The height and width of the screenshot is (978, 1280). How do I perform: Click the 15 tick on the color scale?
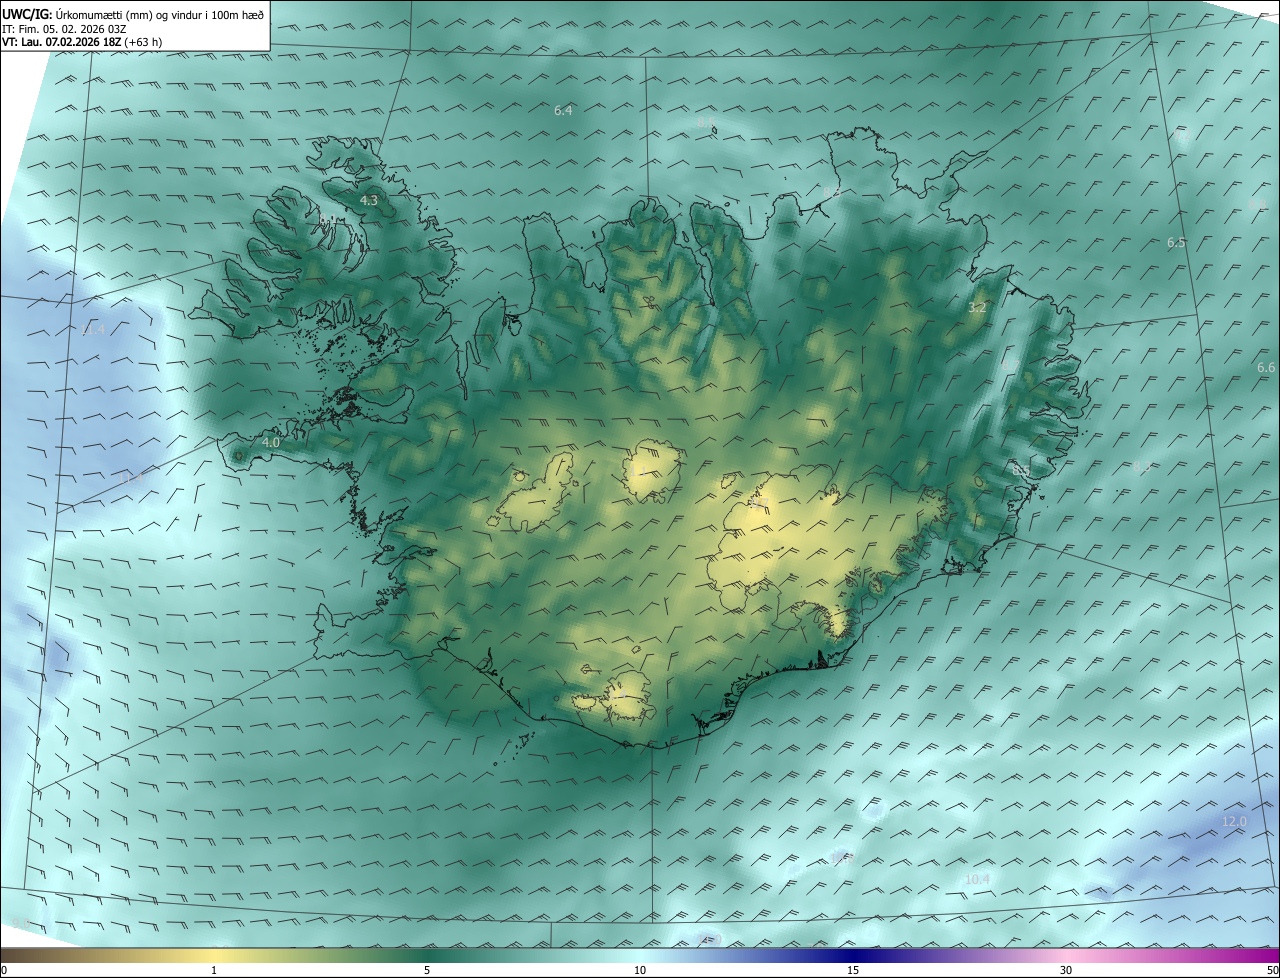coord(853,971)
